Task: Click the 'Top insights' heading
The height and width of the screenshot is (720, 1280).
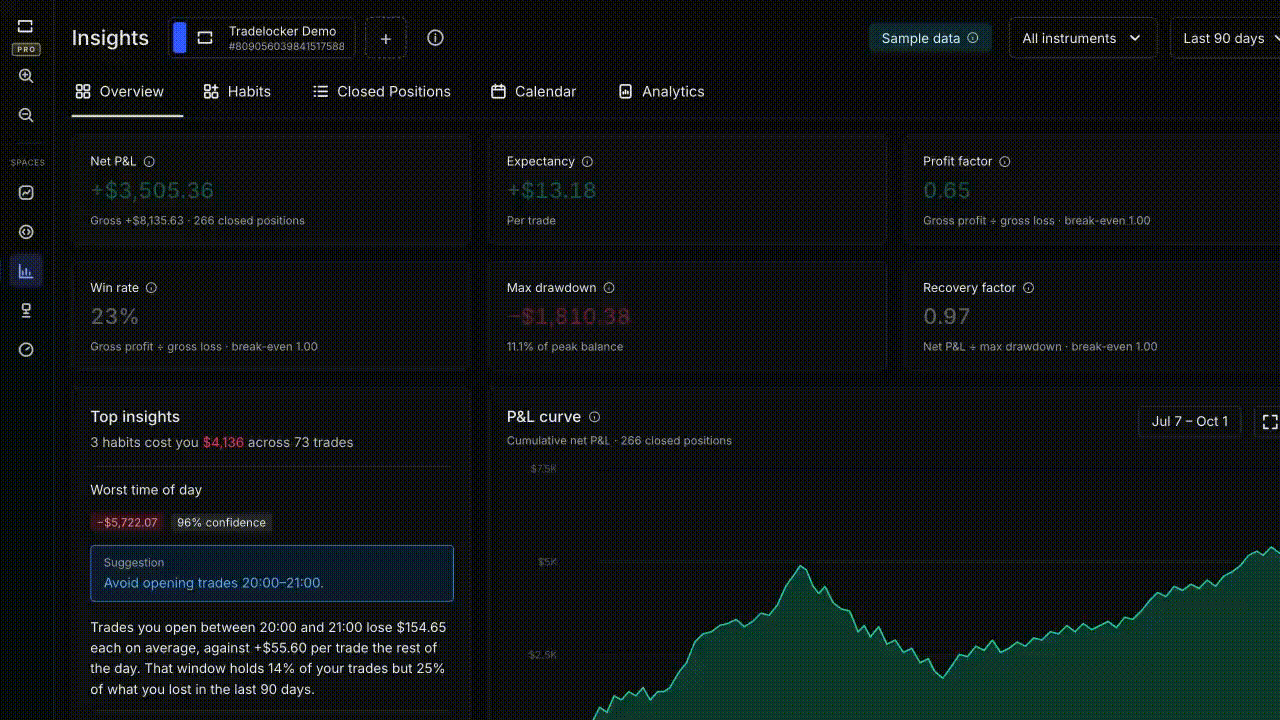Action: [x=135, y=417]
